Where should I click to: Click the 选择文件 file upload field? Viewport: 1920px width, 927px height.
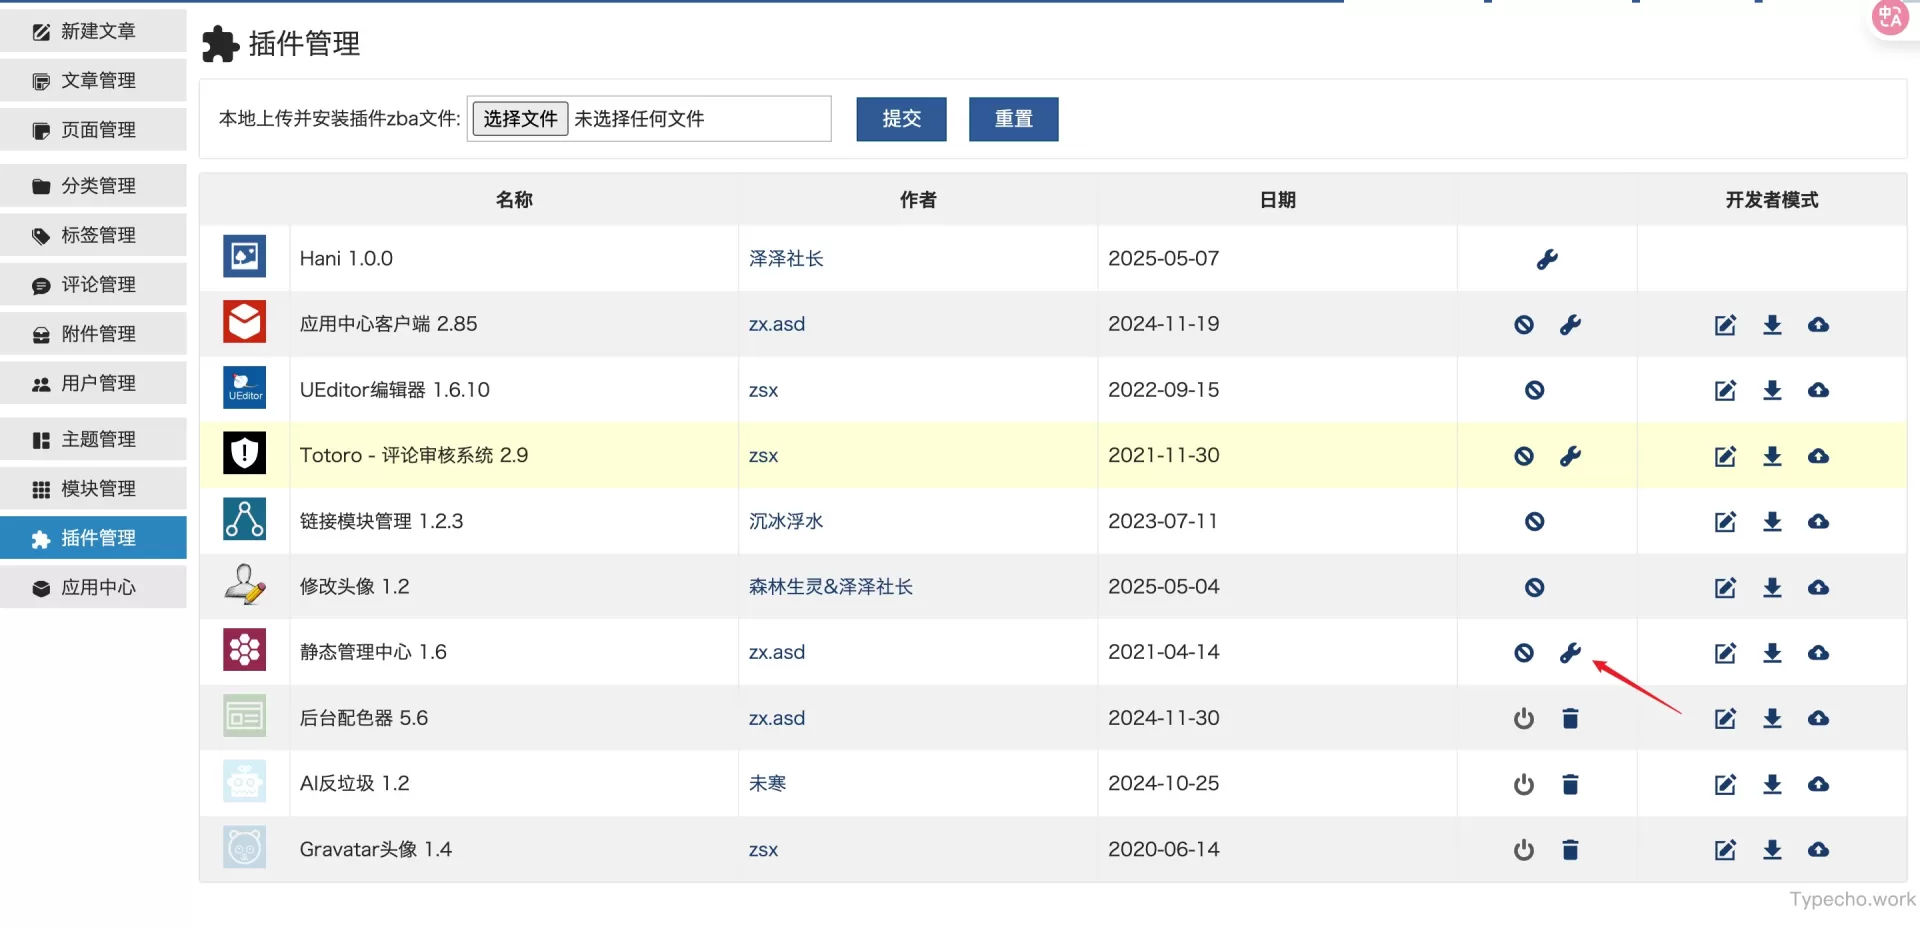click(518, 118)
